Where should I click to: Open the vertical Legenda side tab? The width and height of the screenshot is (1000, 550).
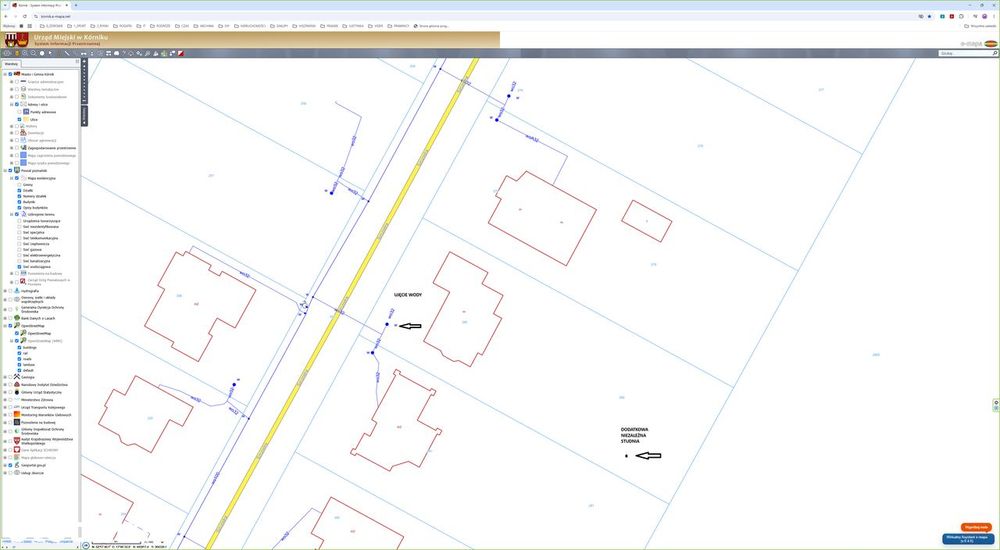[84, 116]
